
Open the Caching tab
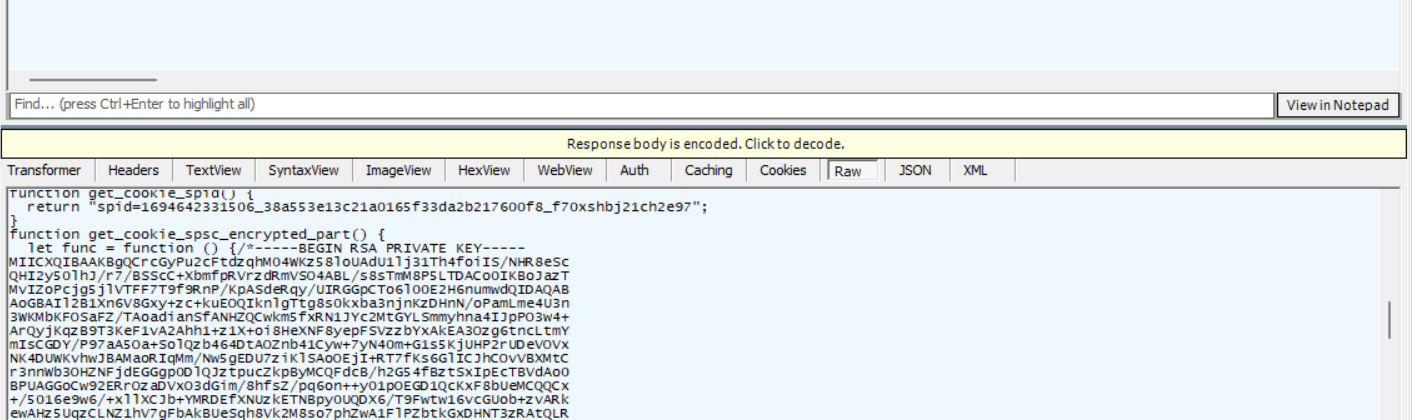pyautogui.click(x=708, y=171)
